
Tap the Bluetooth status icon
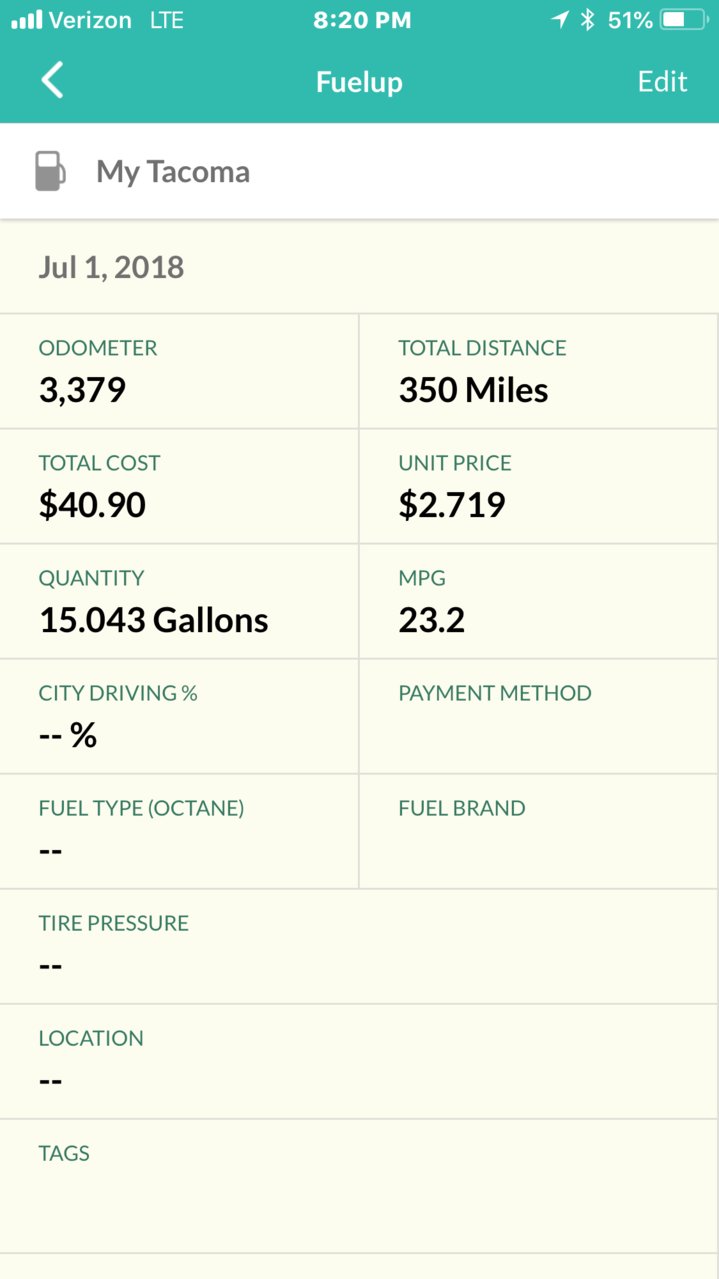[x=588, y=20]
